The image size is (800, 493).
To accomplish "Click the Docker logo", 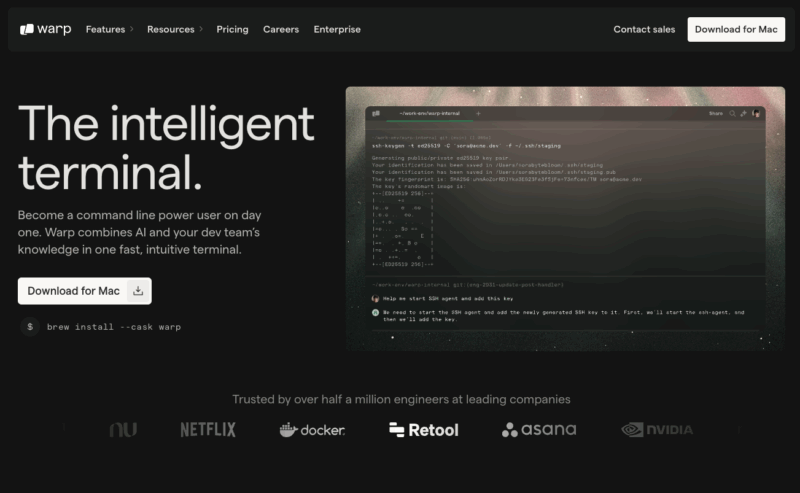I will tap(312, 430).
